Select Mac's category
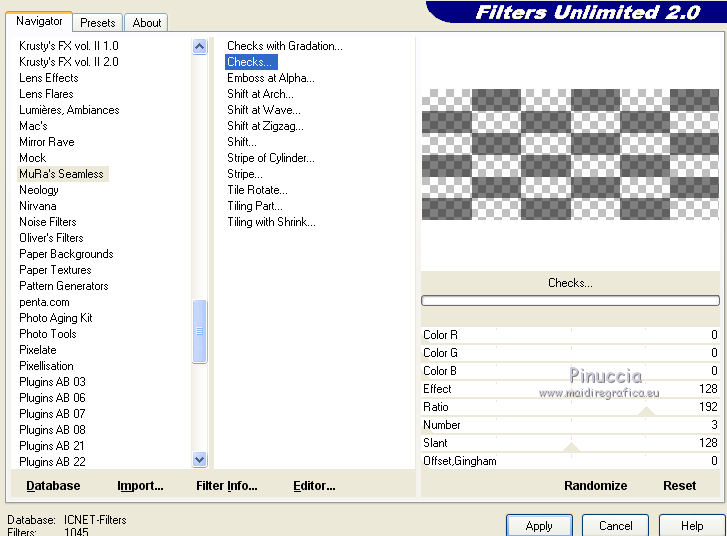The image size is (727, 536). click(x=33, y=126)
